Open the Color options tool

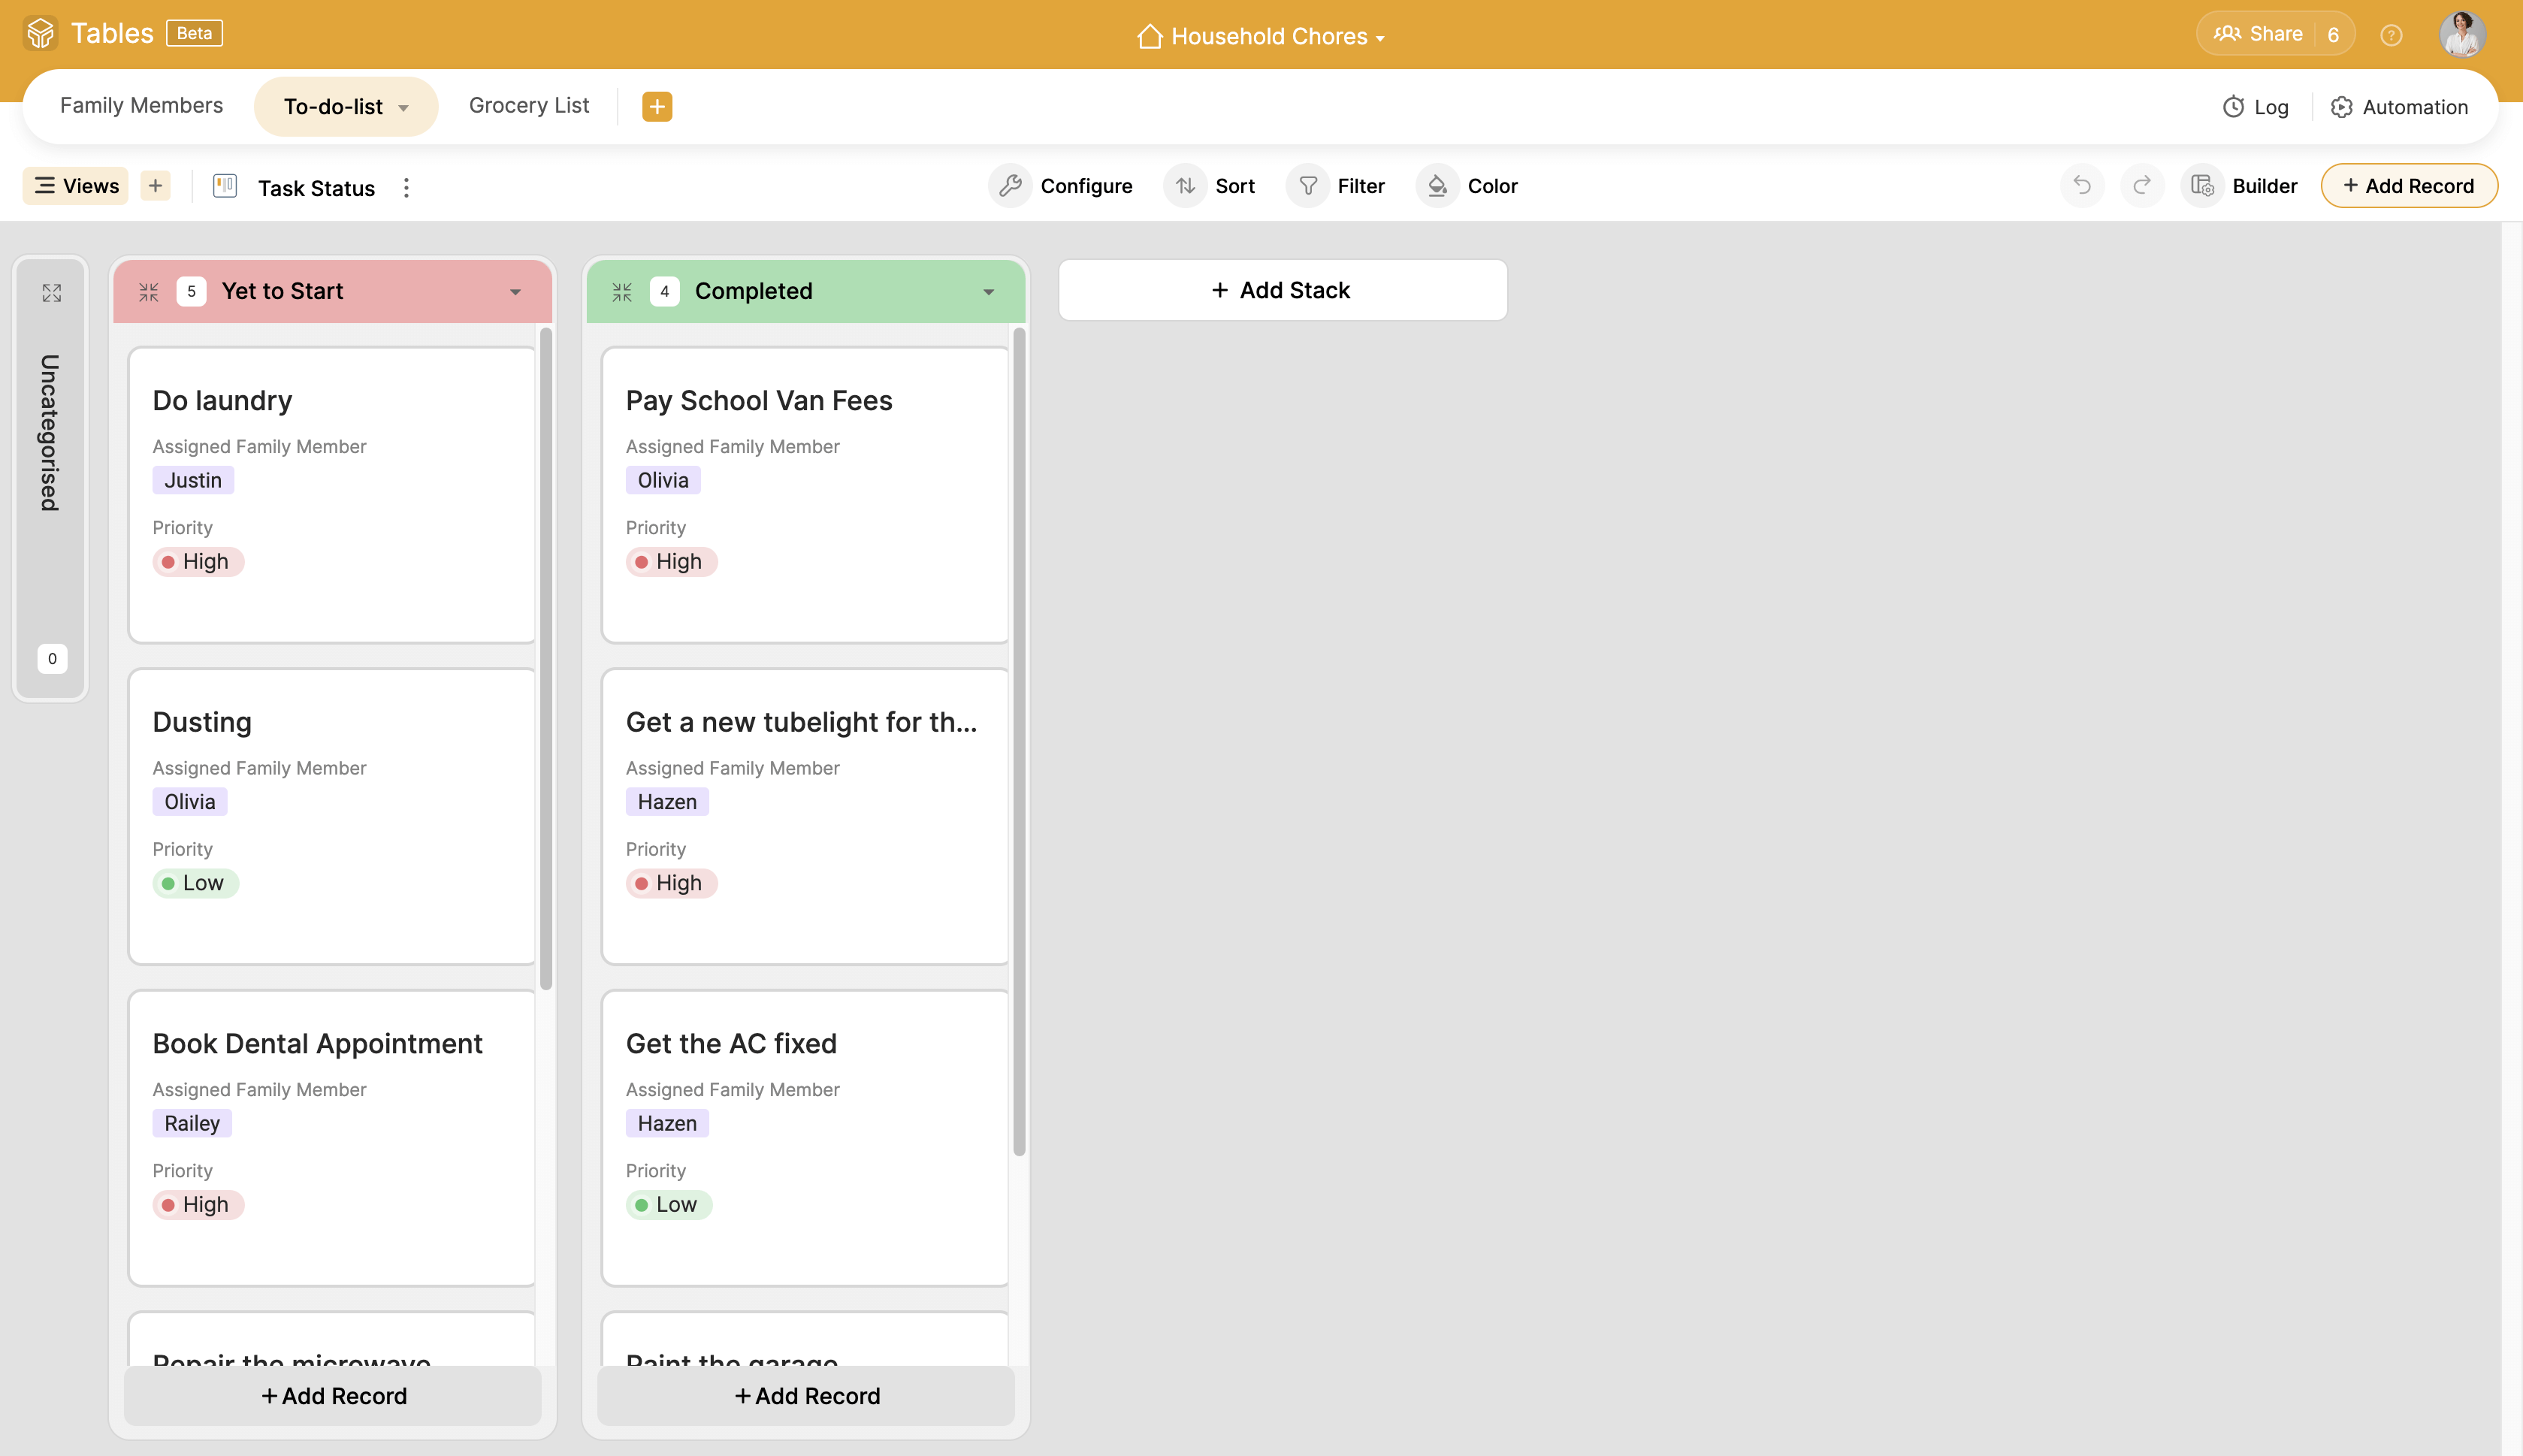click(1468, 186)
